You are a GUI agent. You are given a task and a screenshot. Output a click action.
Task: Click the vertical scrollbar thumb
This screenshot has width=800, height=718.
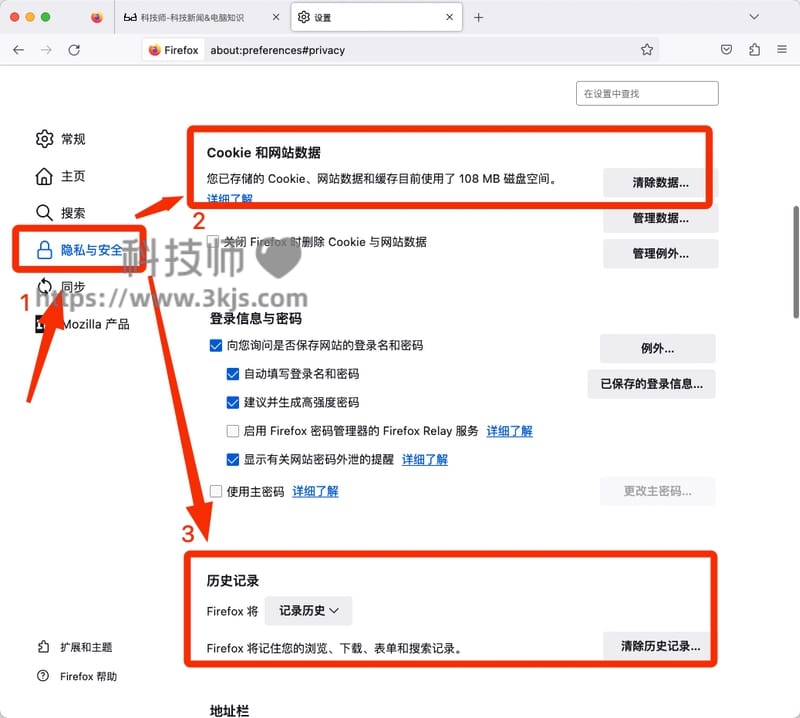point(795,262)
